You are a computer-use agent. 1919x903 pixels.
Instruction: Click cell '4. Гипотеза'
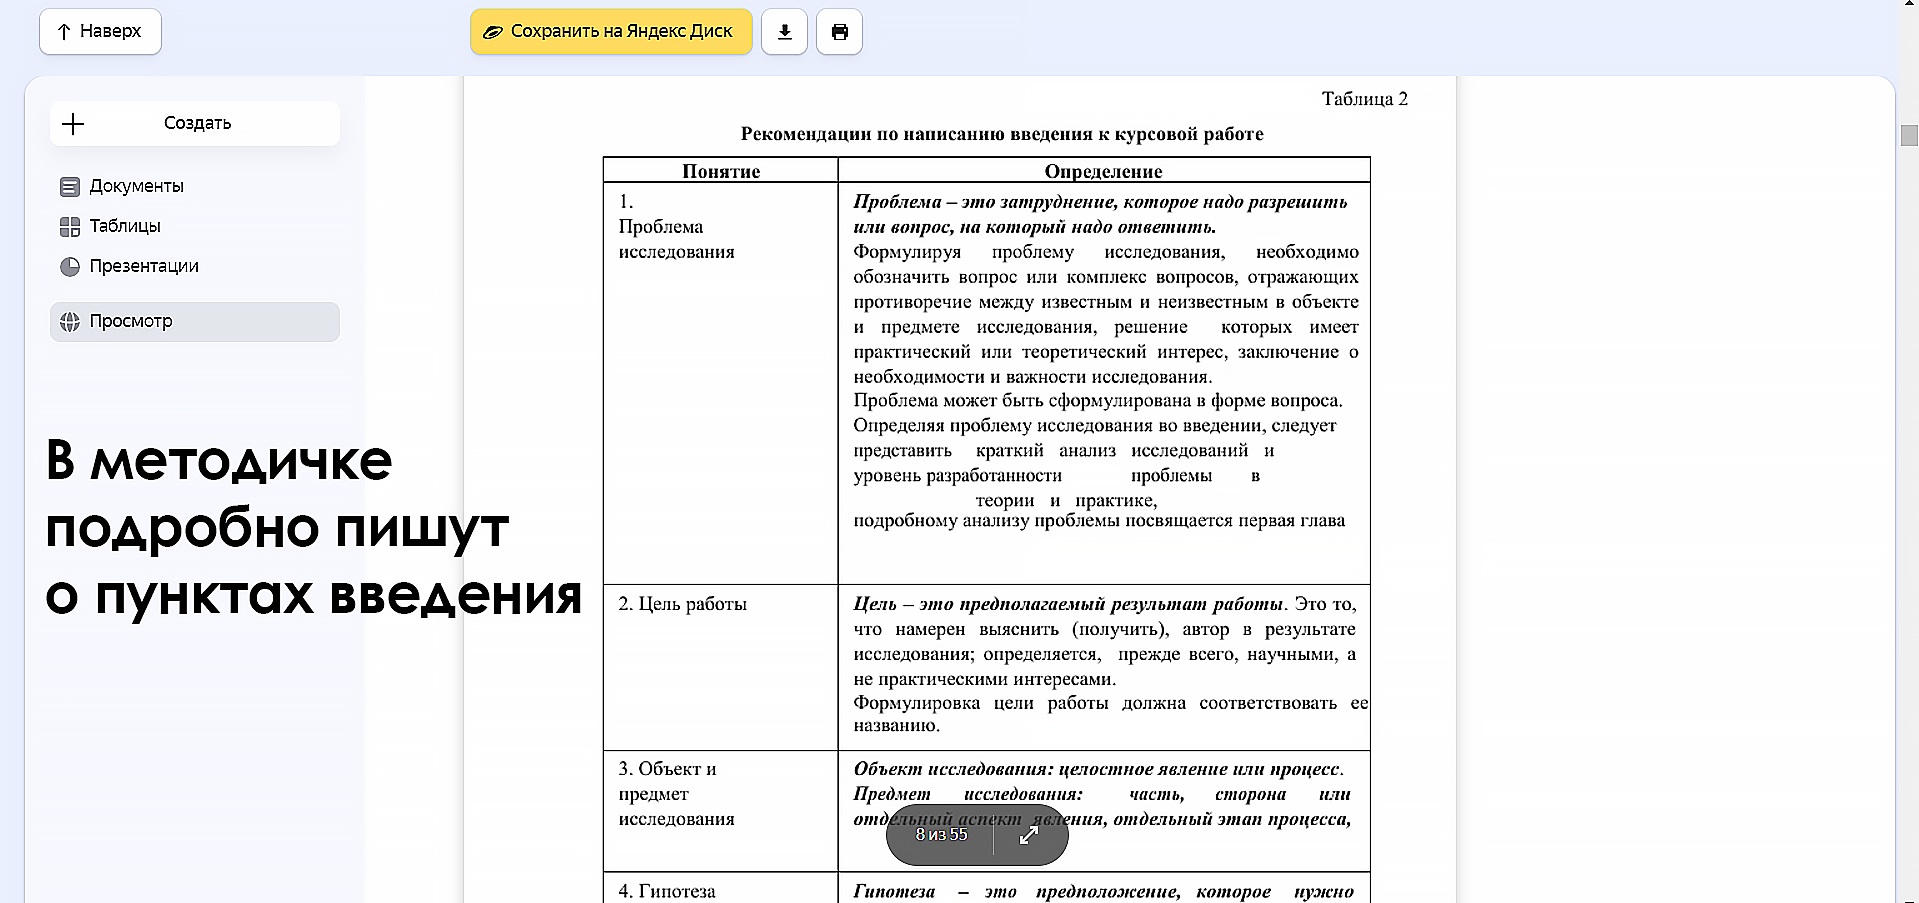click(x=721, y=889)
